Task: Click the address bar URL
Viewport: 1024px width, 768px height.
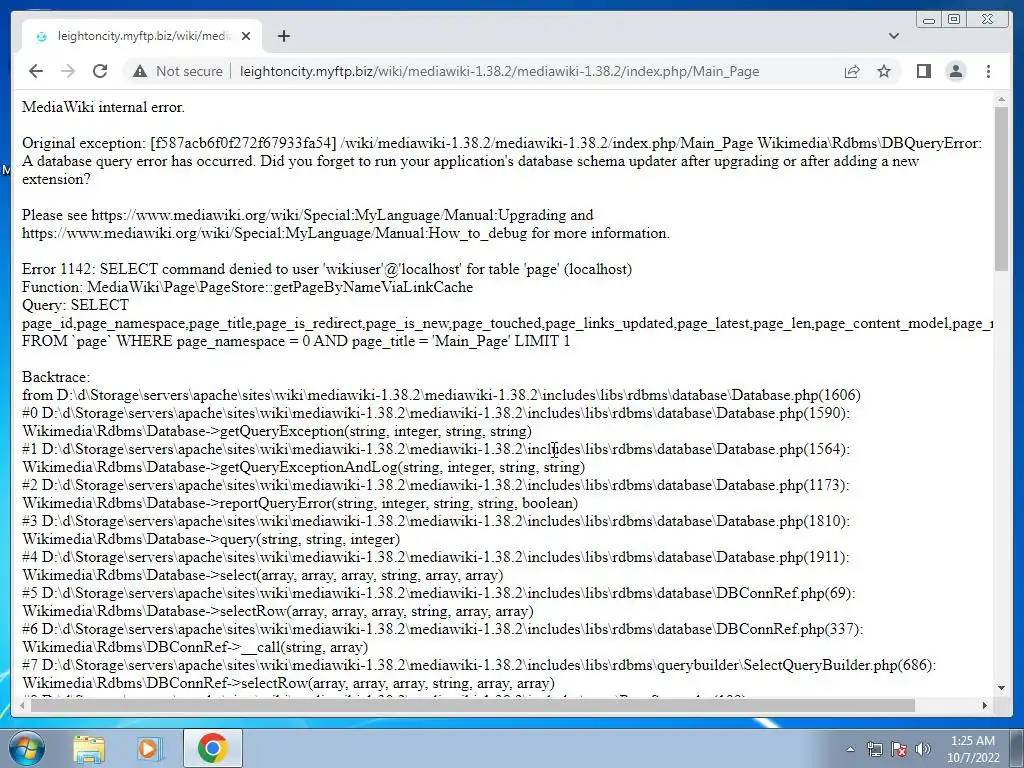Action: tap(499, 71)
